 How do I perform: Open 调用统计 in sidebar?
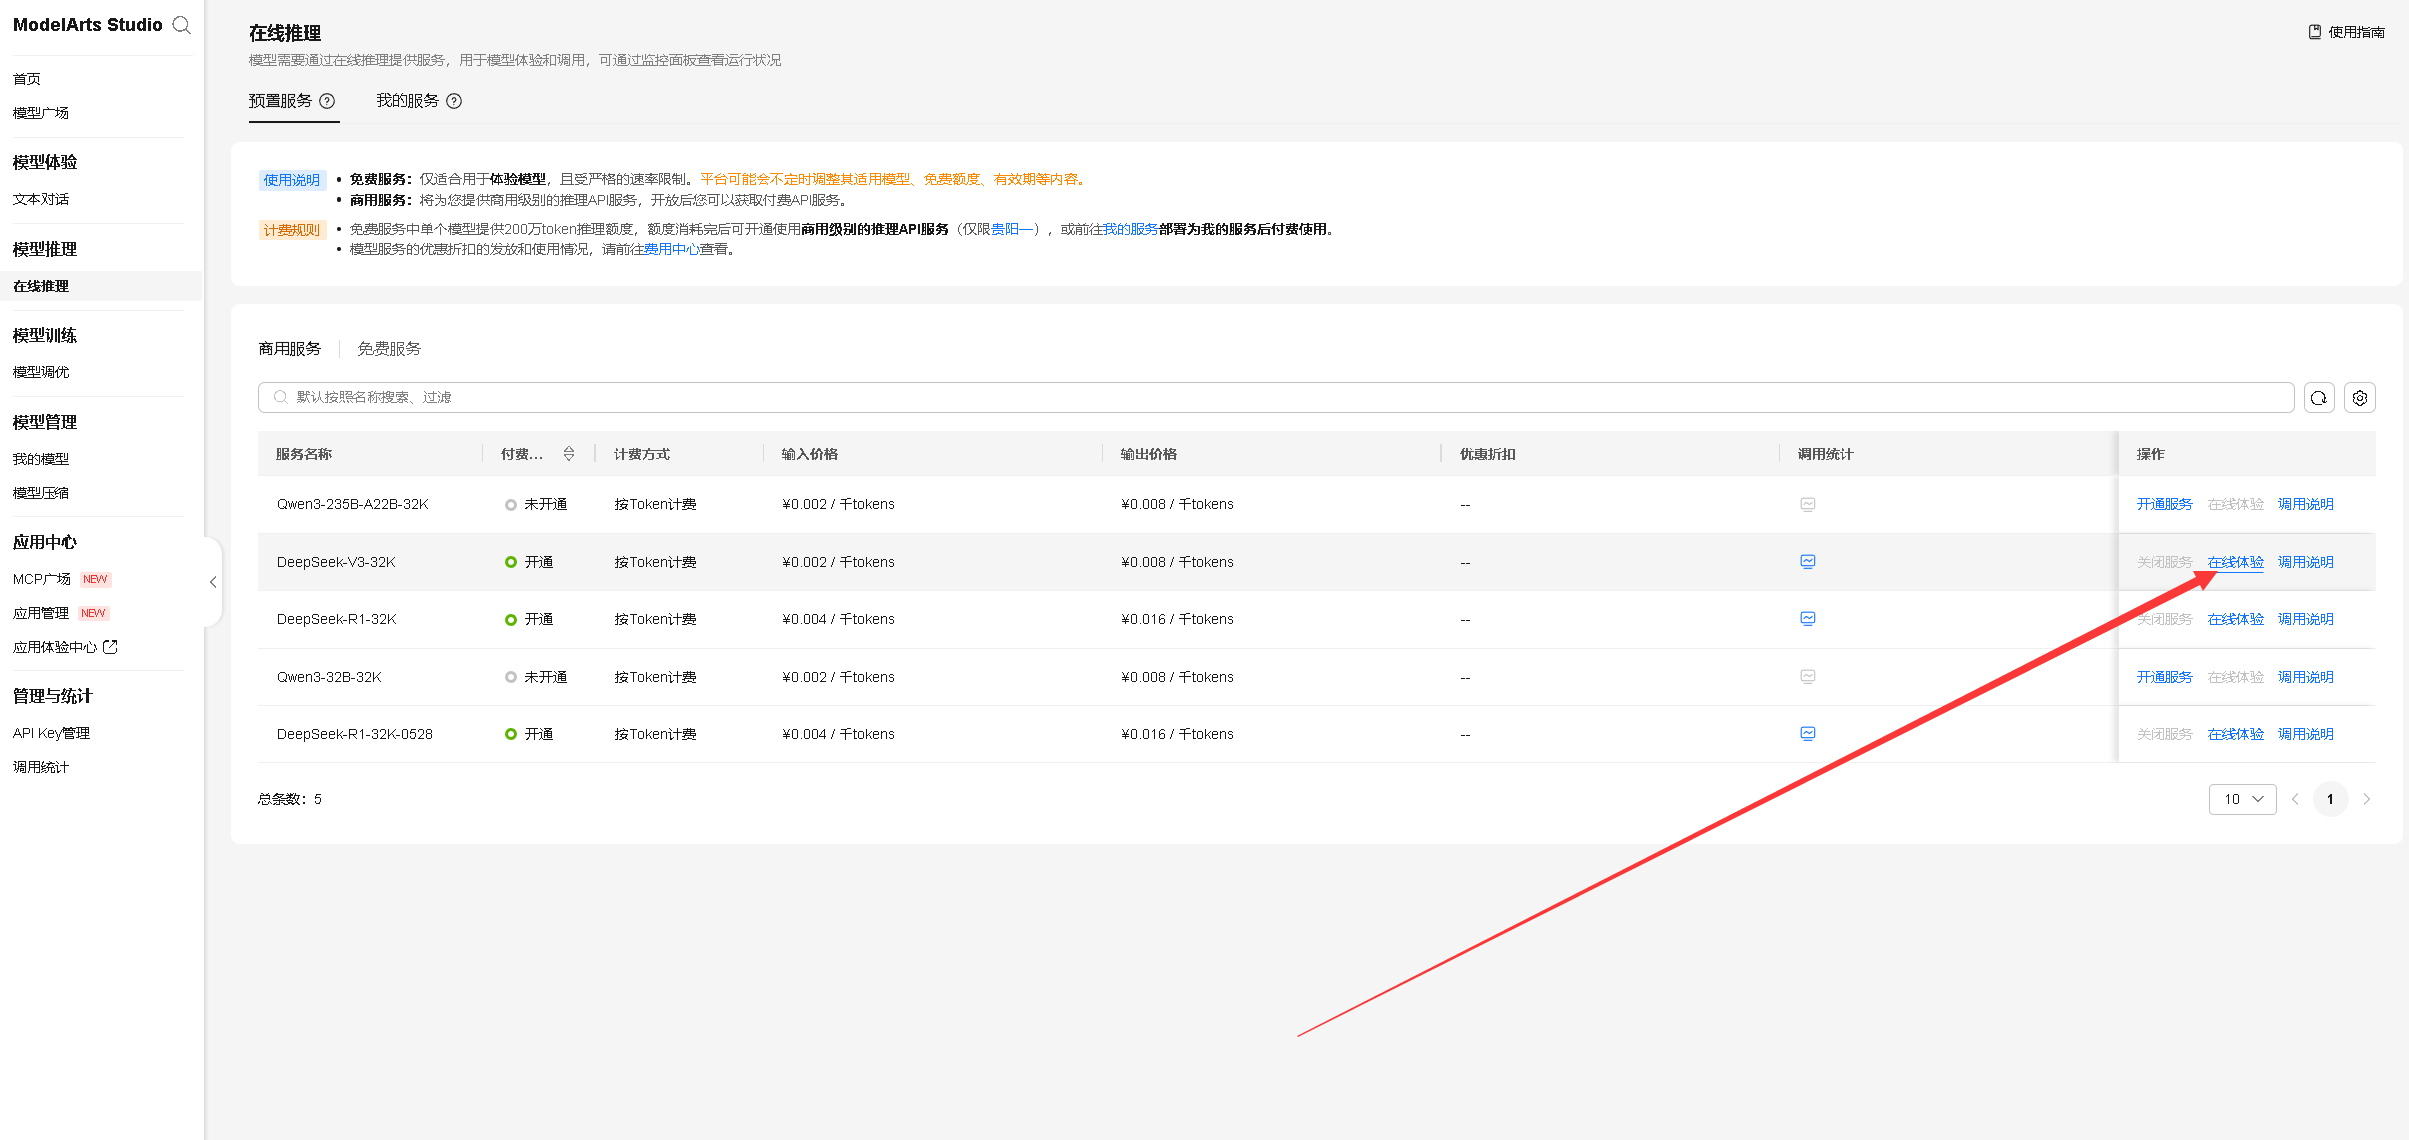point(41,767)
